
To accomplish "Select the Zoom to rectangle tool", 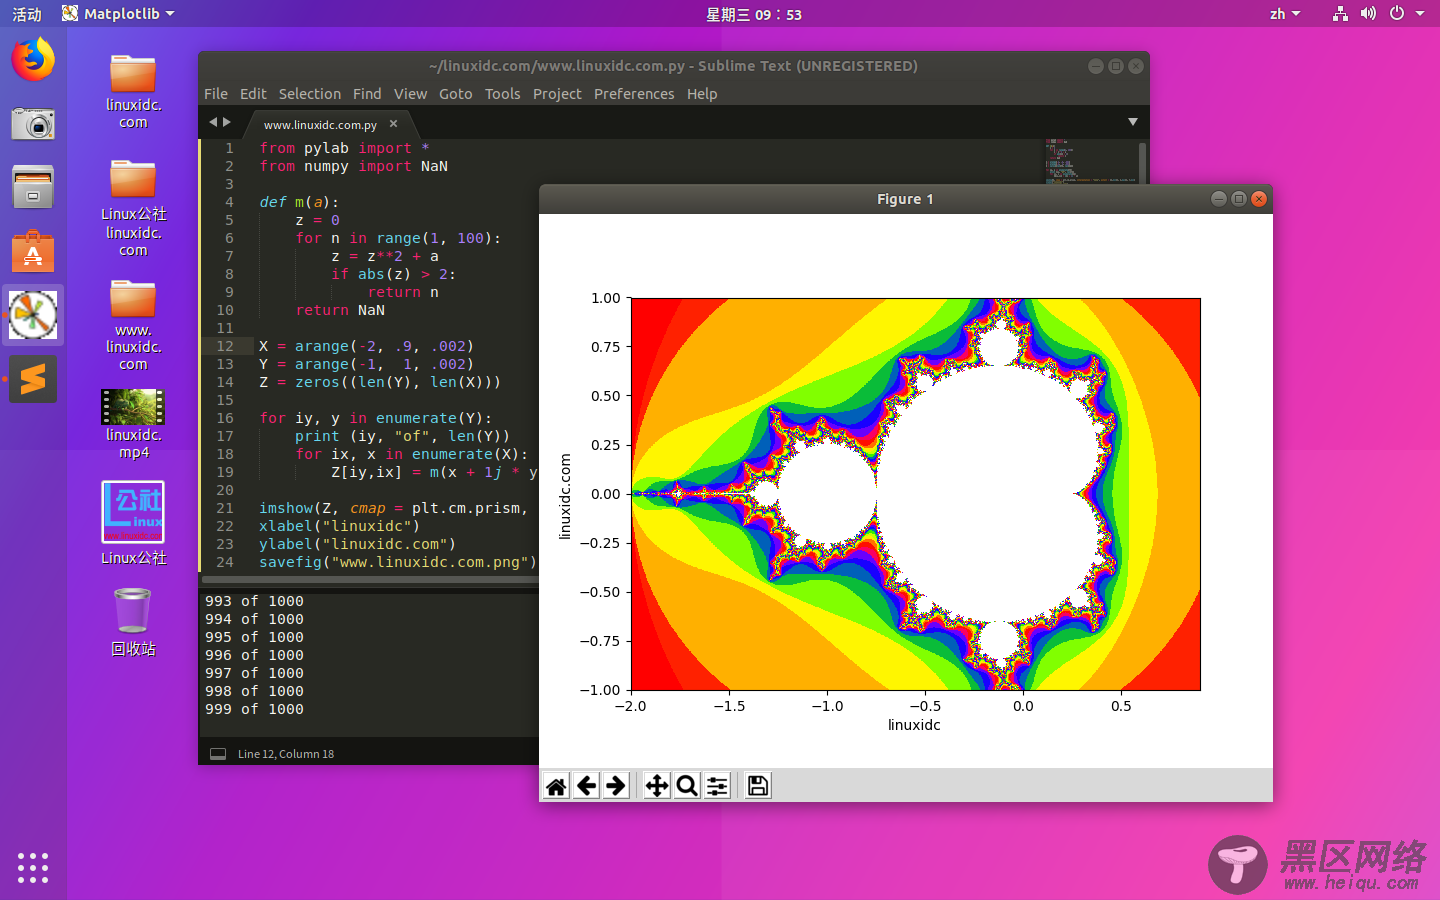I will pyautogui.click(x=687, y=786).
